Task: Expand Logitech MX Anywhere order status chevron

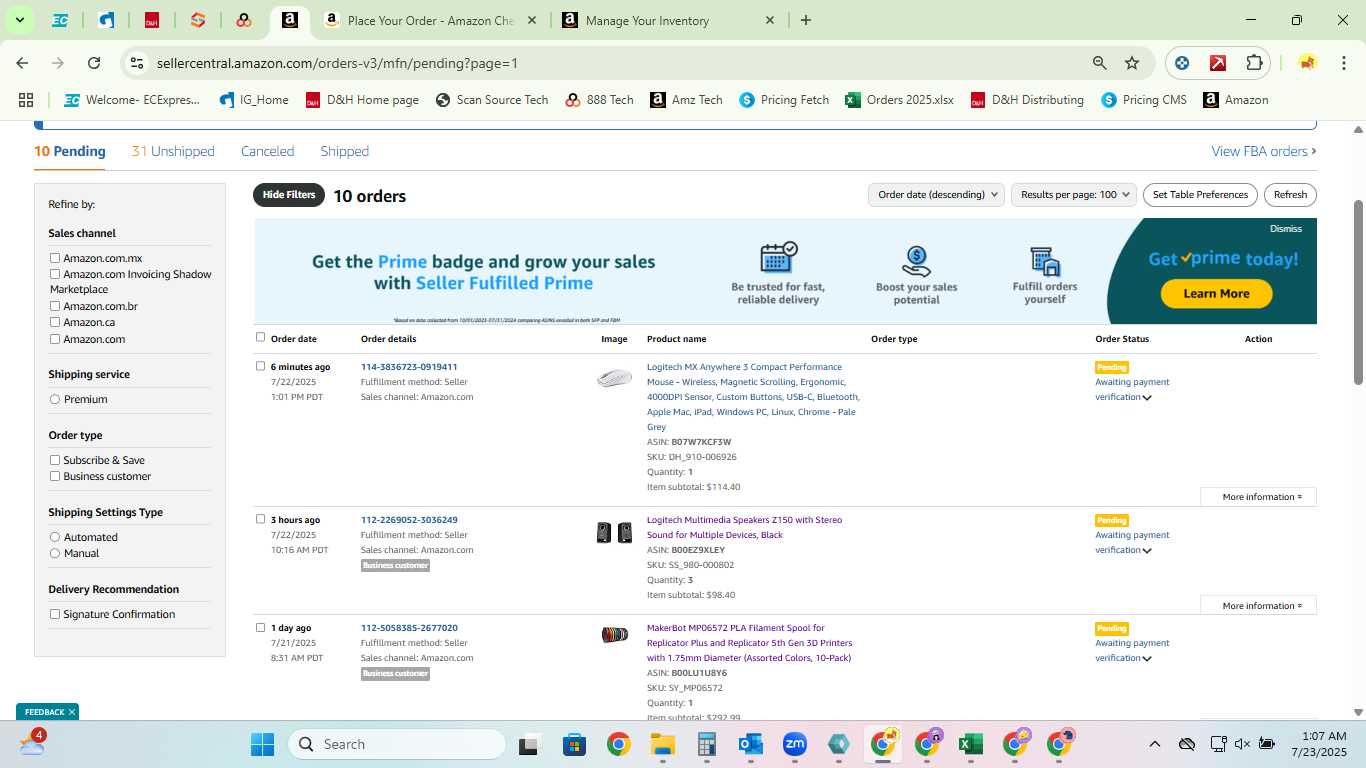Action: click(1147, 398)
